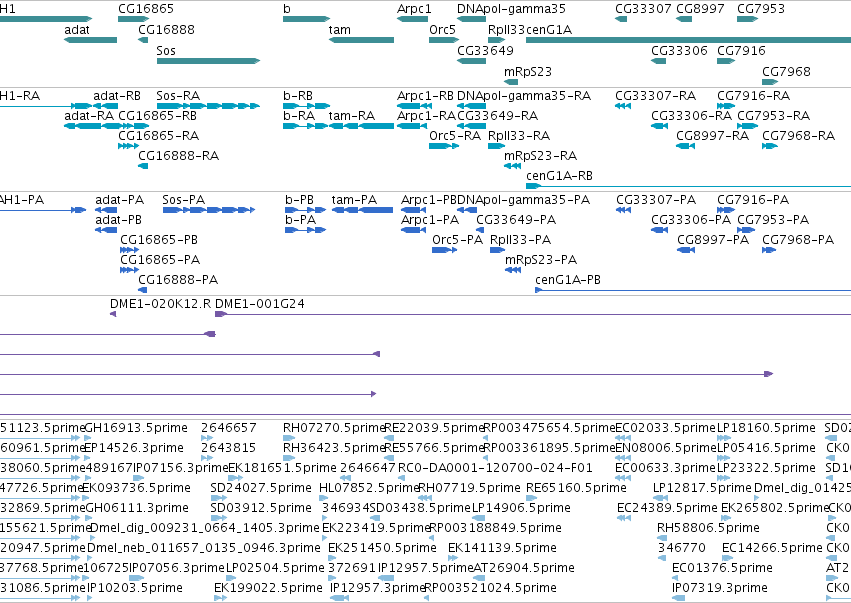851x603 pixels.
Task: Select the 2643815 EST label
Action: (x=228, y=448)
